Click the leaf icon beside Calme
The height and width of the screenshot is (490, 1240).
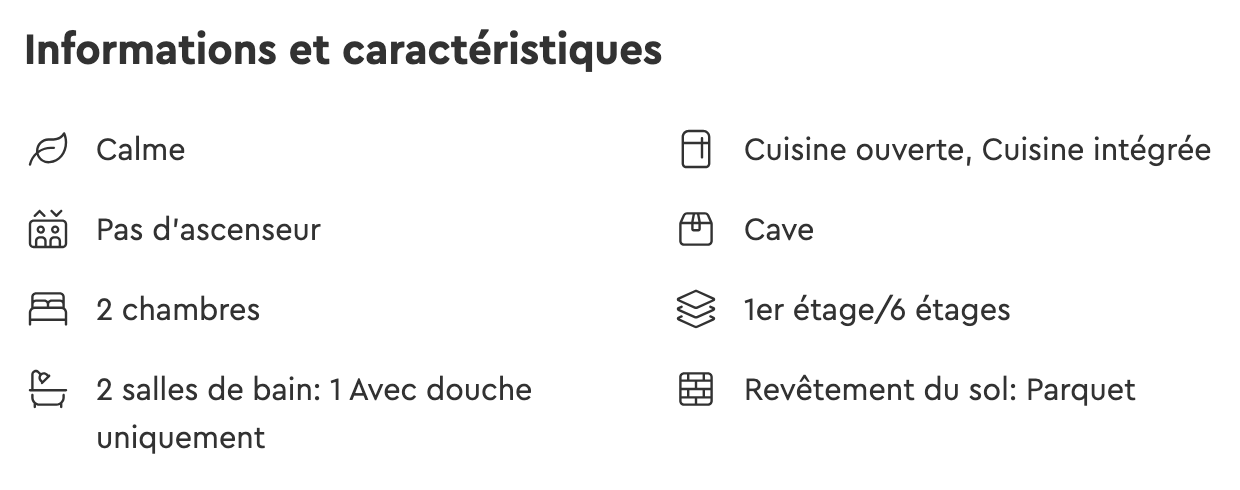[47, 151]
